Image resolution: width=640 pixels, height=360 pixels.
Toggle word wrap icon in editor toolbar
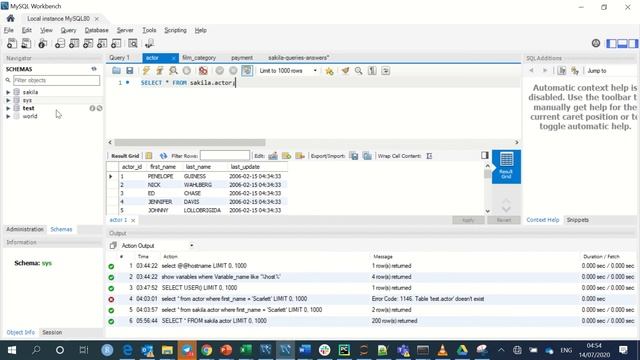click(386, 71)
